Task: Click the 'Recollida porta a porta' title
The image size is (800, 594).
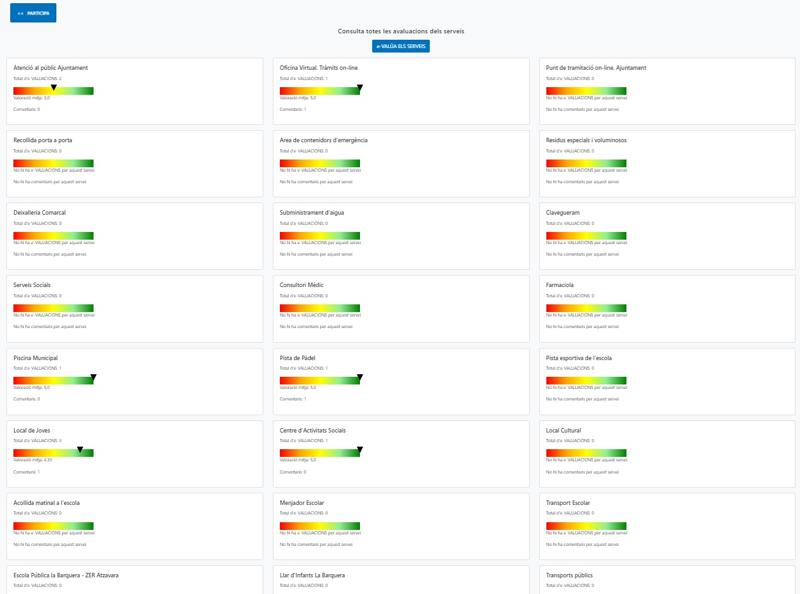Action: [43, 140]
